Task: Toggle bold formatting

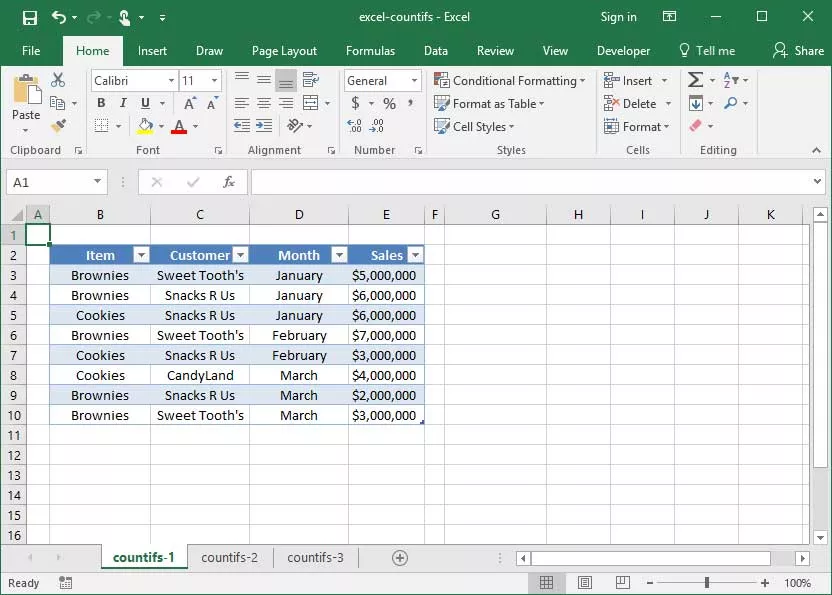Action: (x=101, y=103)
